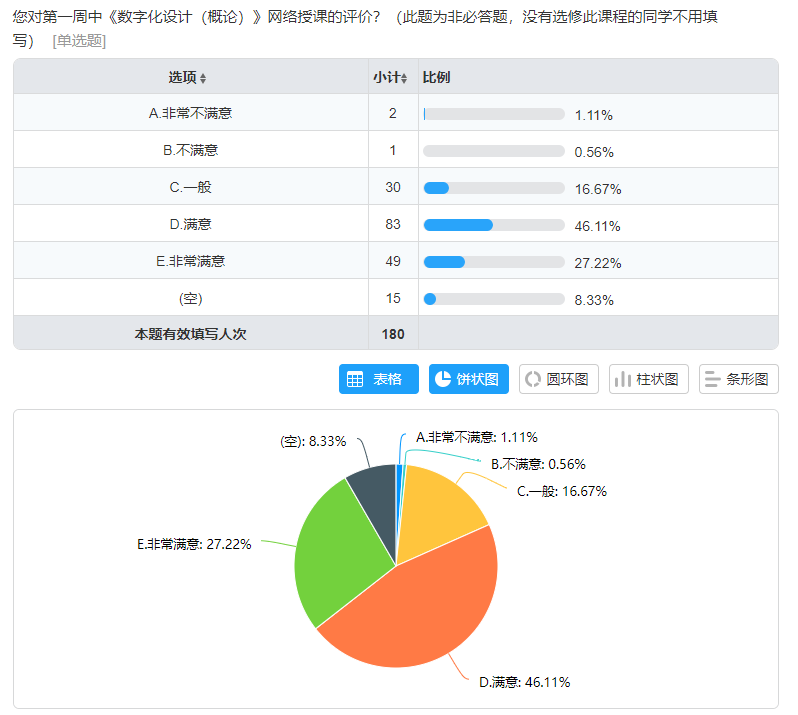Click the A.非常不满意 table row label
Screen dimensions: 798x715
[x=190, y=114]
